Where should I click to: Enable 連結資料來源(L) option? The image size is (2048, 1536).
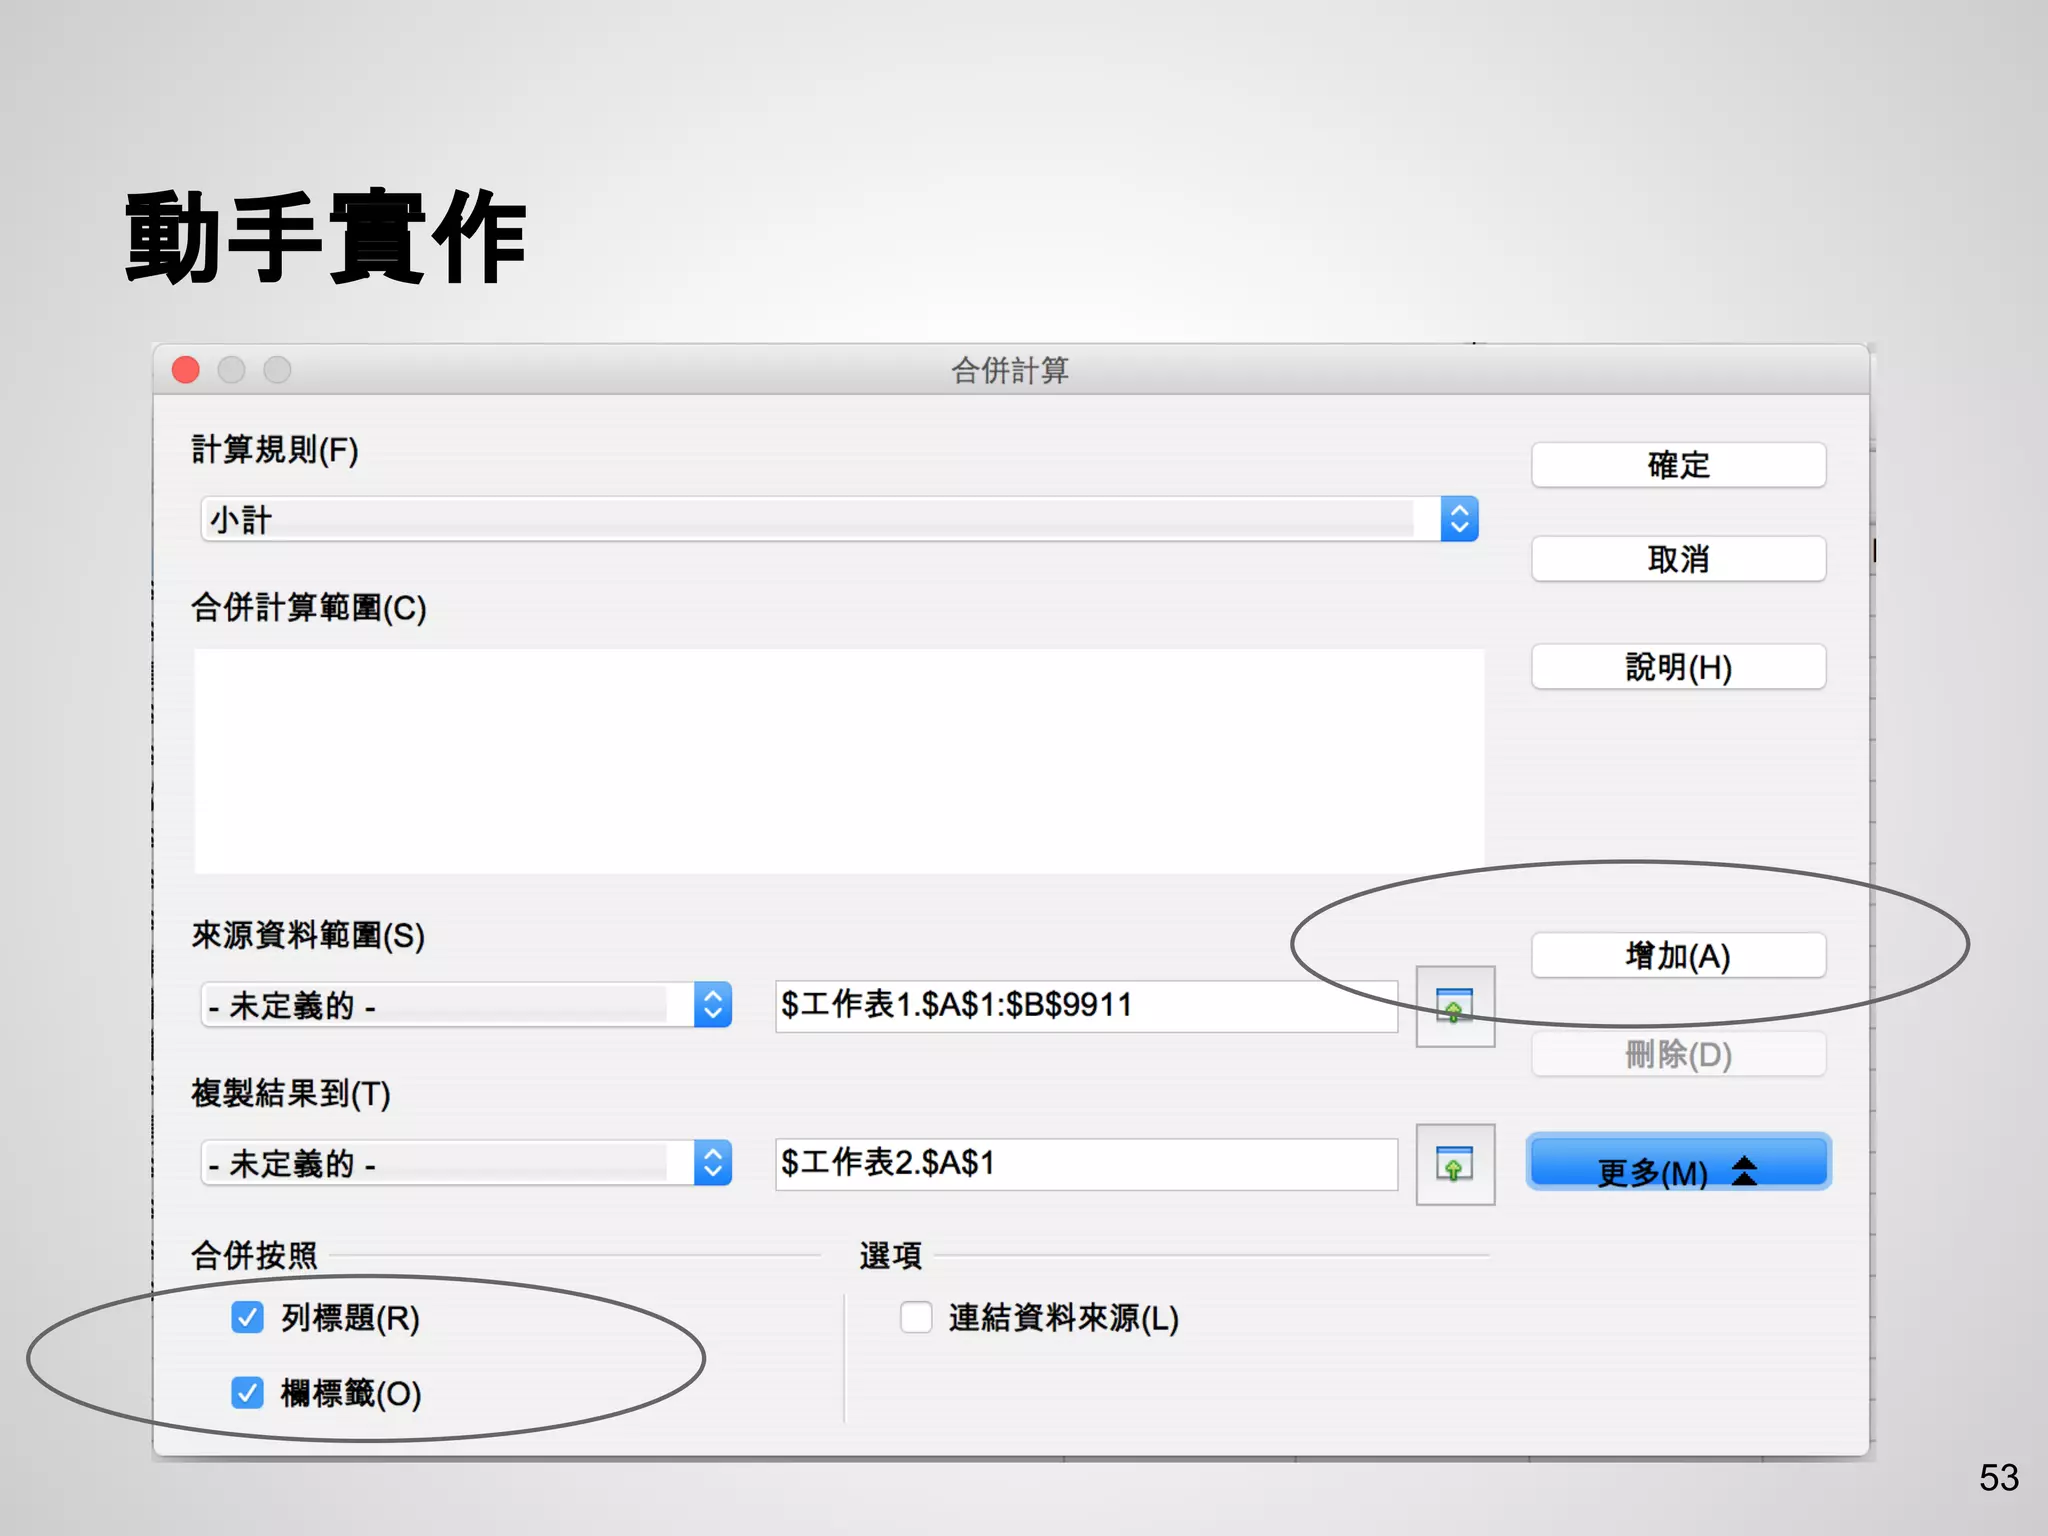click(915, 1317)
